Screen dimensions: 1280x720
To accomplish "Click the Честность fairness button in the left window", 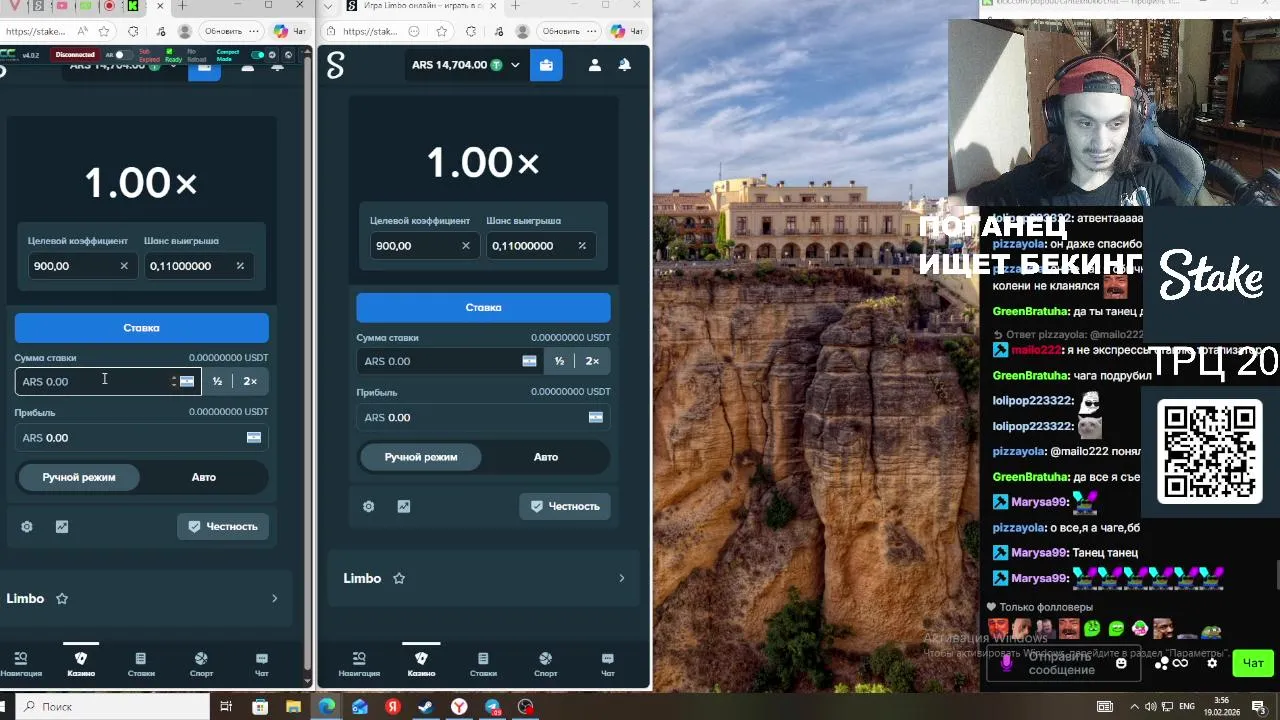I will point(223,526).
